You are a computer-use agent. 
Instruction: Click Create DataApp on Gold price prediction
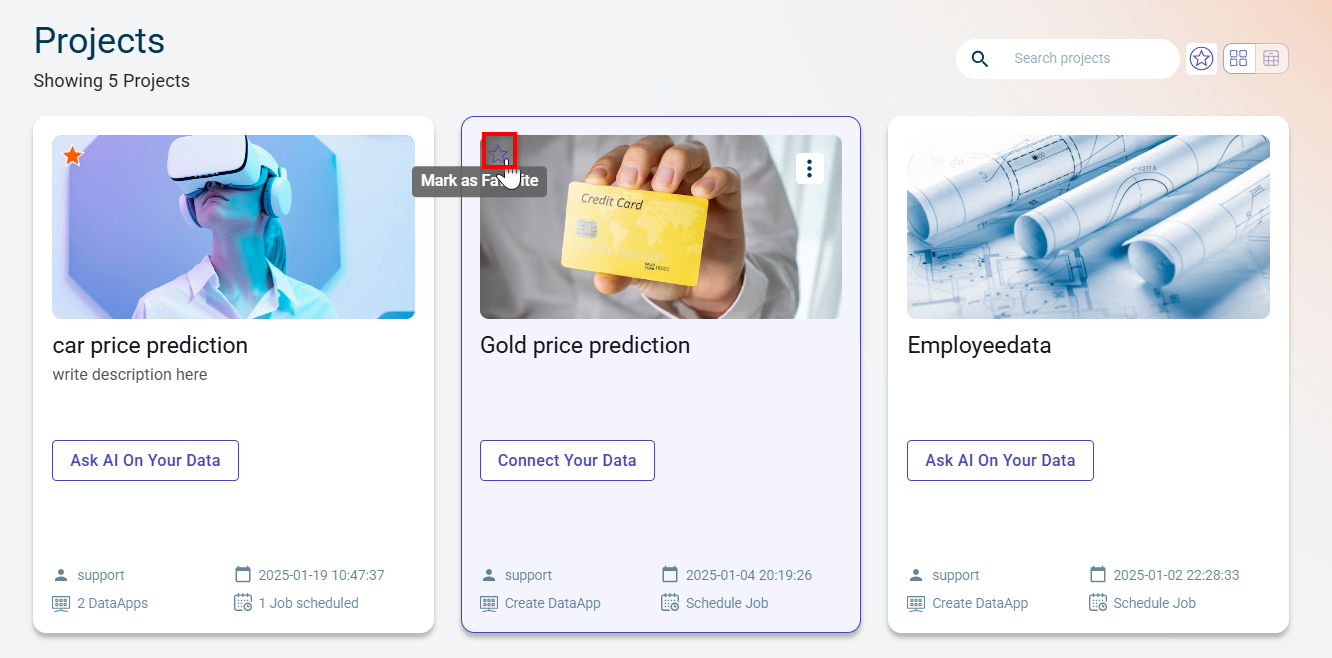[x=552, y=603]
